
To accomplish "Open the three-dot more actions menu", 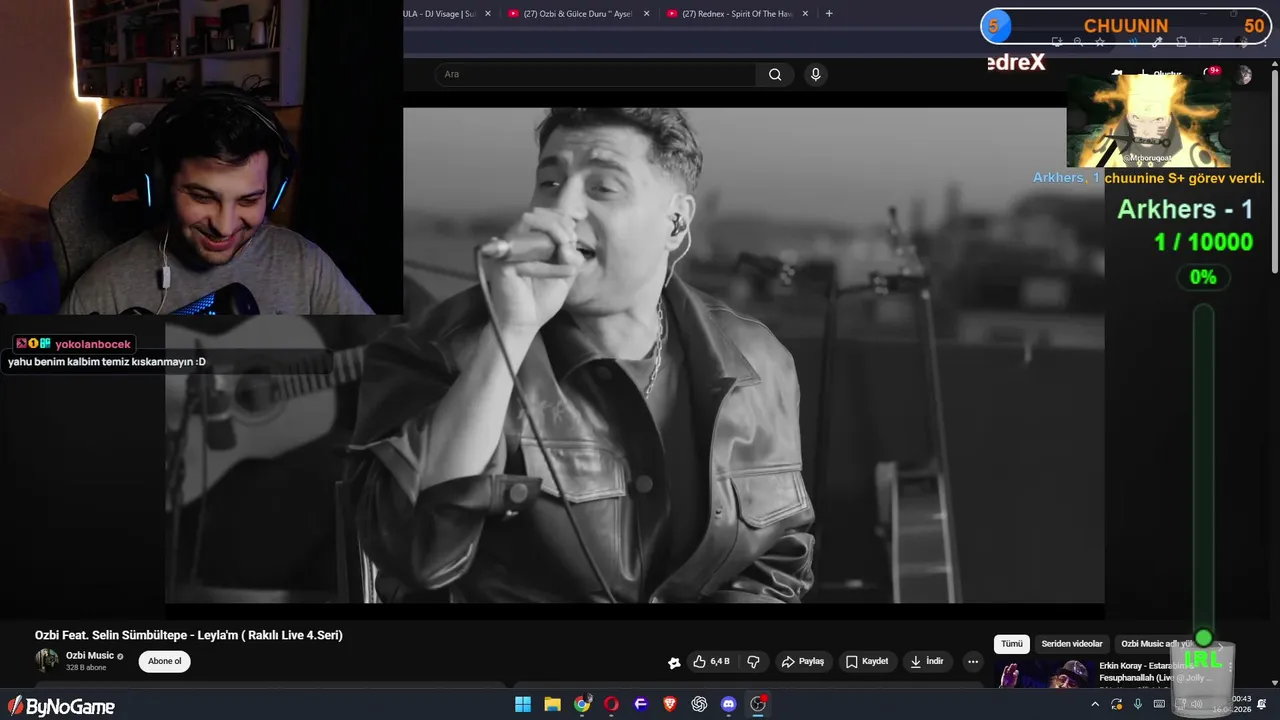I will click(973, 661).
